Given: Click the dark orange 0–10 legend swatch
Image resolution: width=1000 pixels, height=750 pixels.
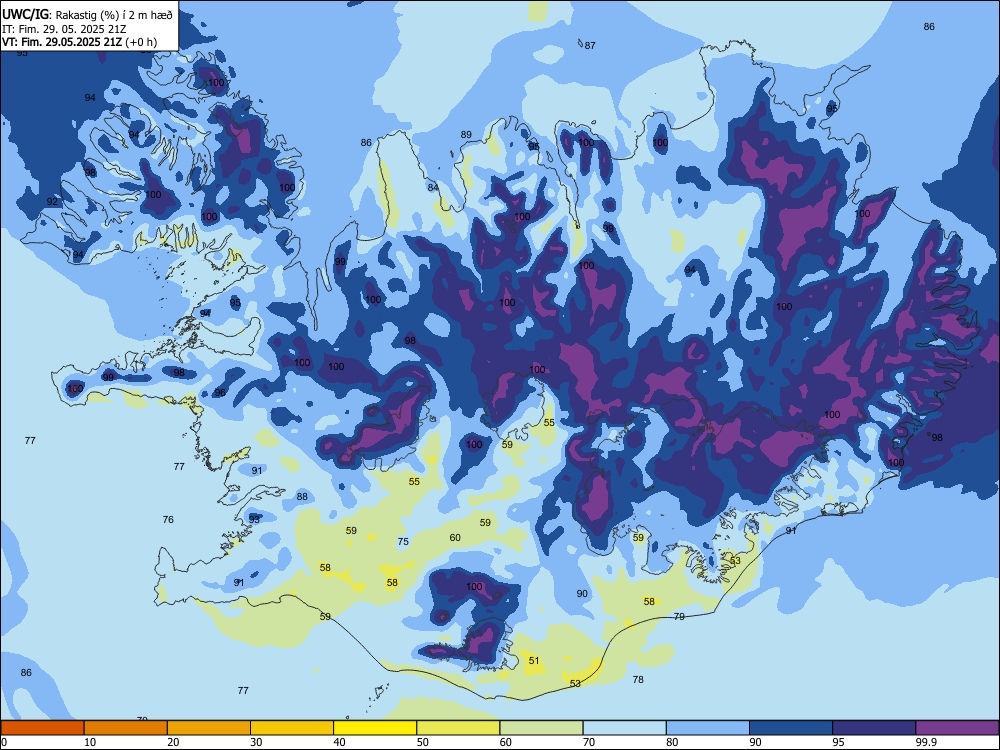Looking at the screenshot, I should click(x=42, y=728).
